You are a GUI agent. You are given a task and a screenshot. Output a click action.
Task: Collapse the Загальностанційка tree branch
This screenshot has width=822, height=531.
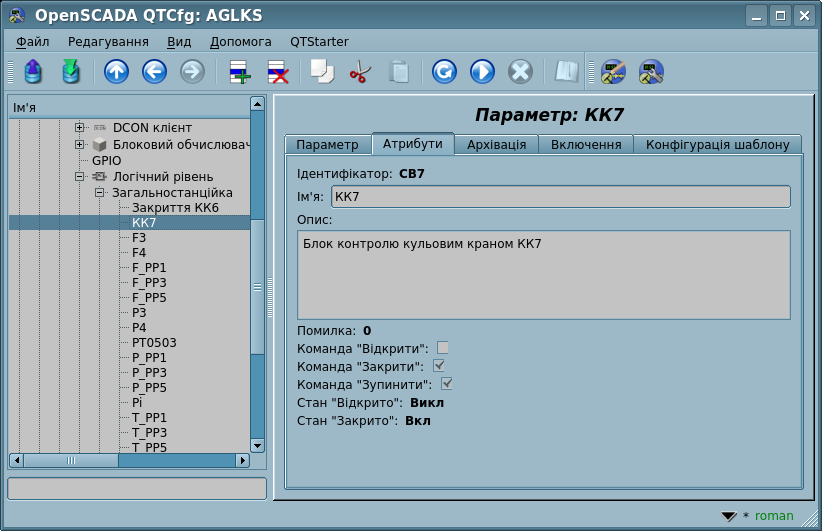(x=99, y=192)
